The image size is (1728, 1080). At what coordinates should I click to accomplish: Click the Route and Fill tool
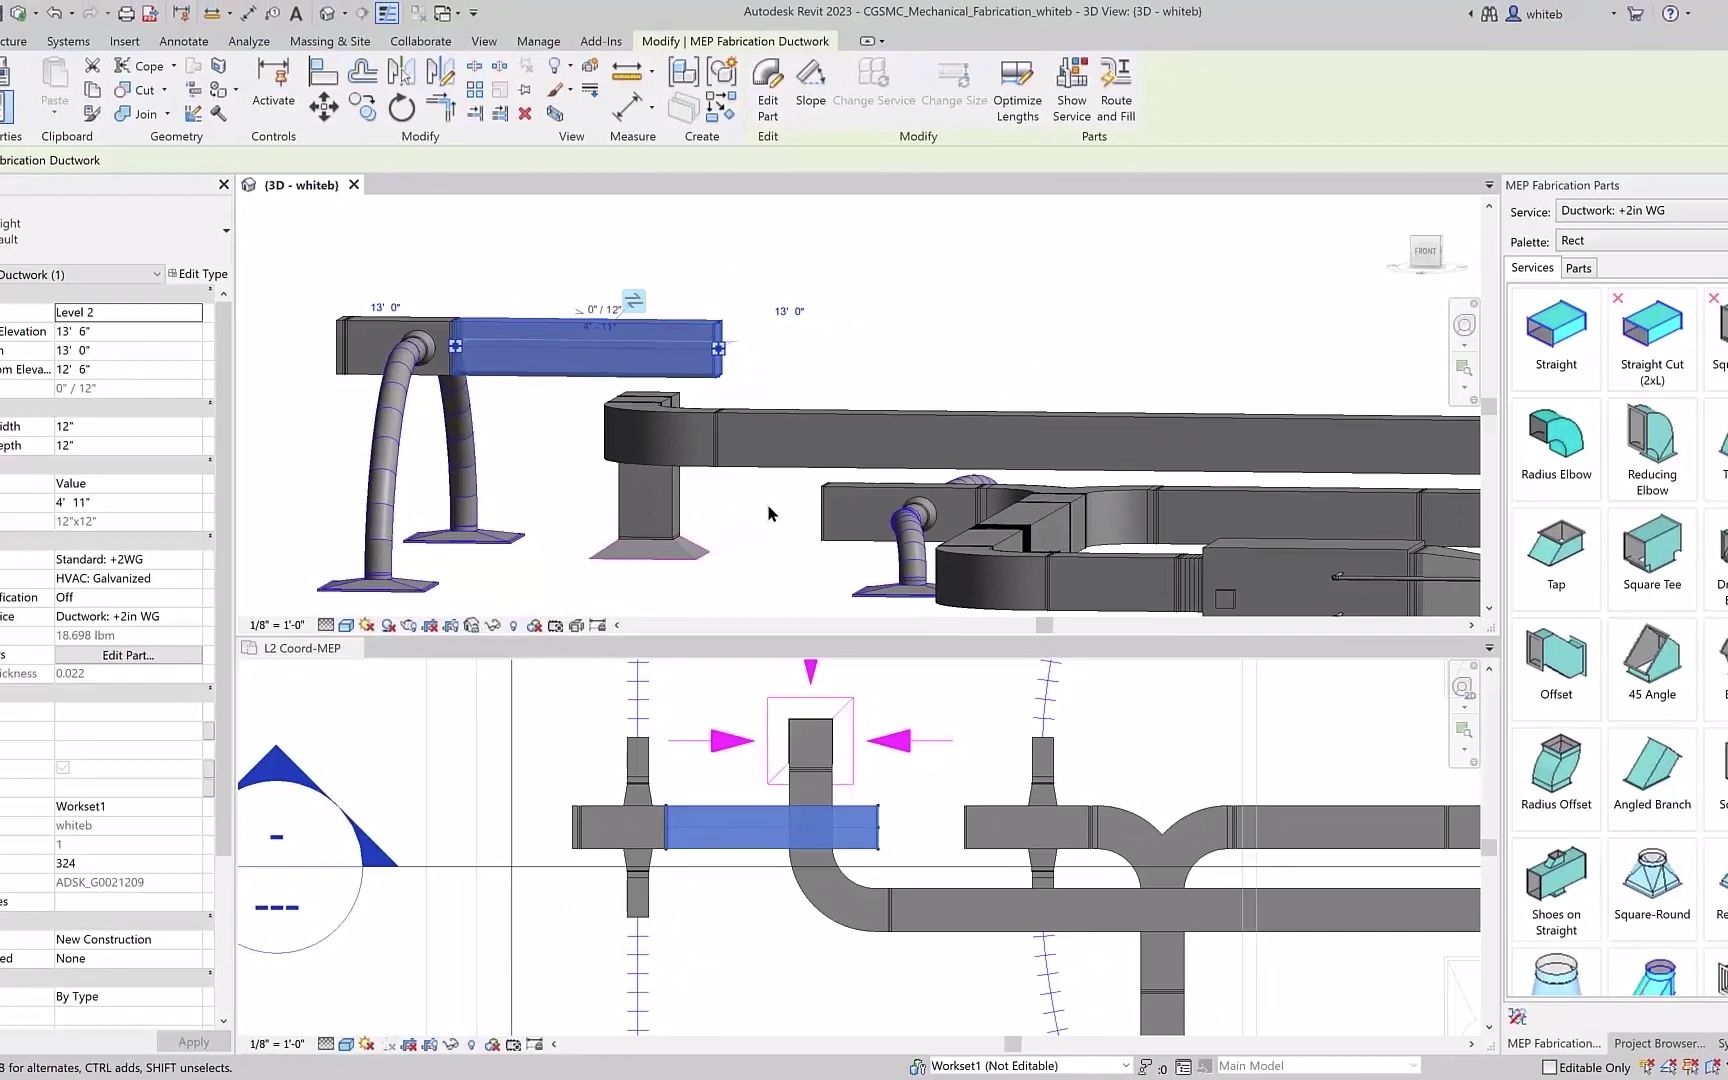click(x=1115, y=88)
